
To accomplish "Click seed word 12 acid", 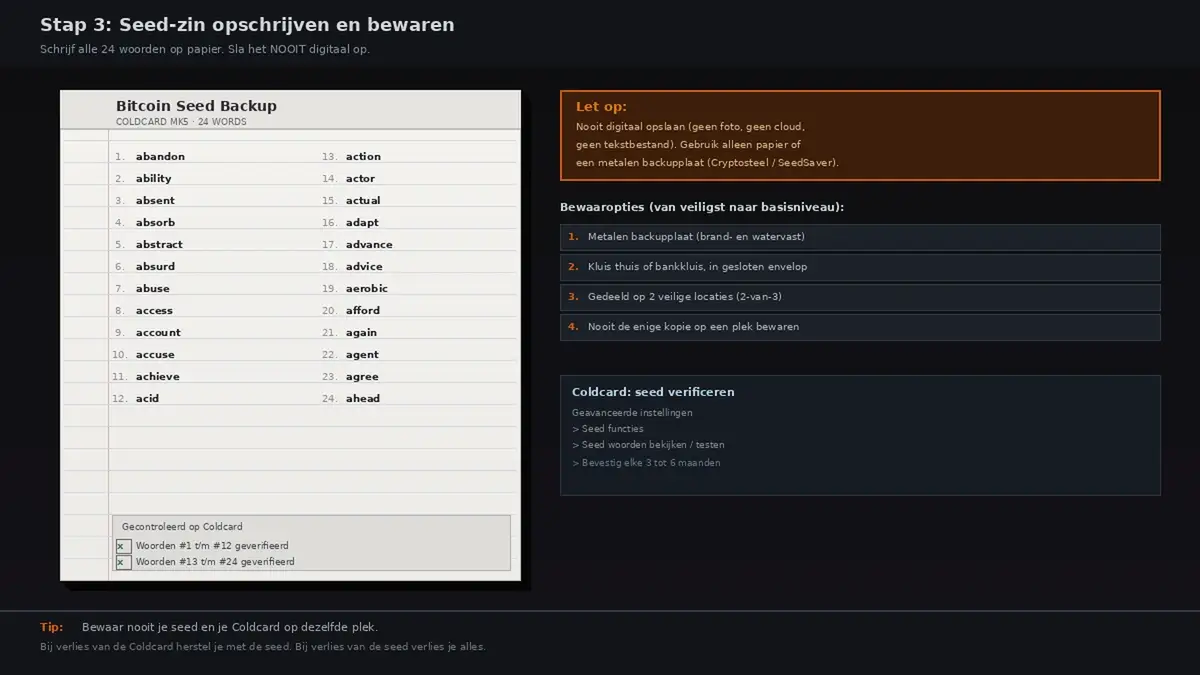I will click(x=147, y=399).
